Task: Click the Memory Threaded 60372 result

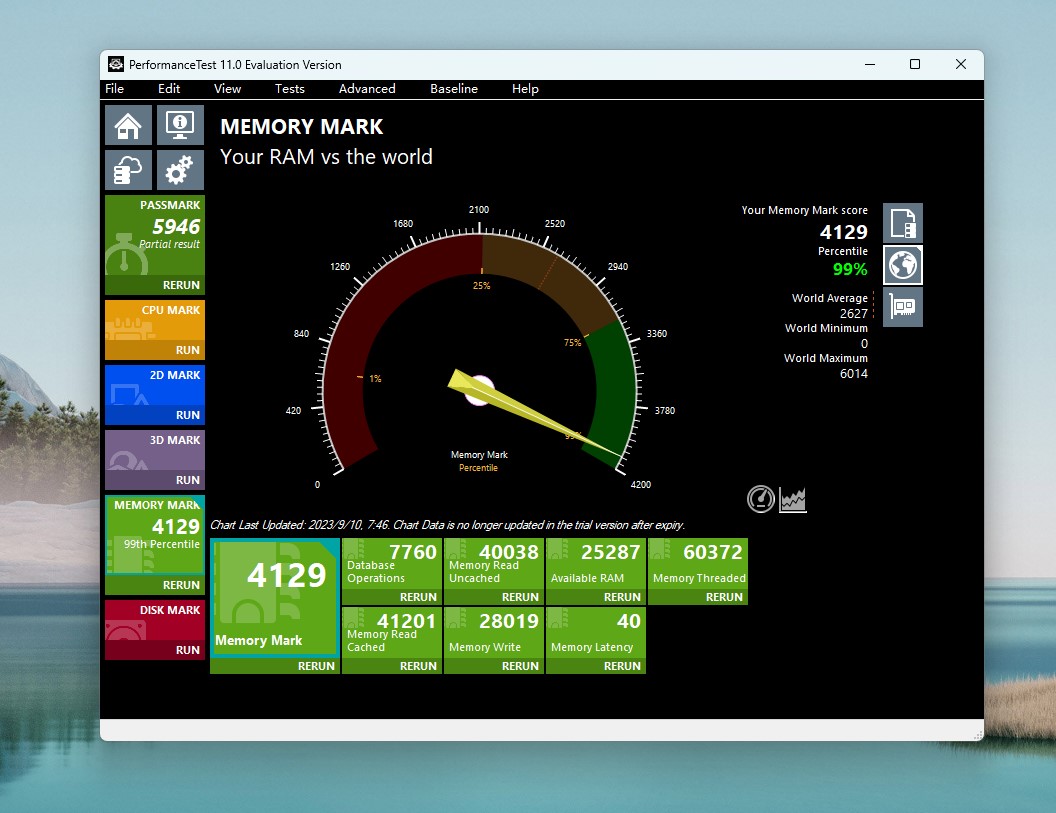Action: tap(698, 564)
